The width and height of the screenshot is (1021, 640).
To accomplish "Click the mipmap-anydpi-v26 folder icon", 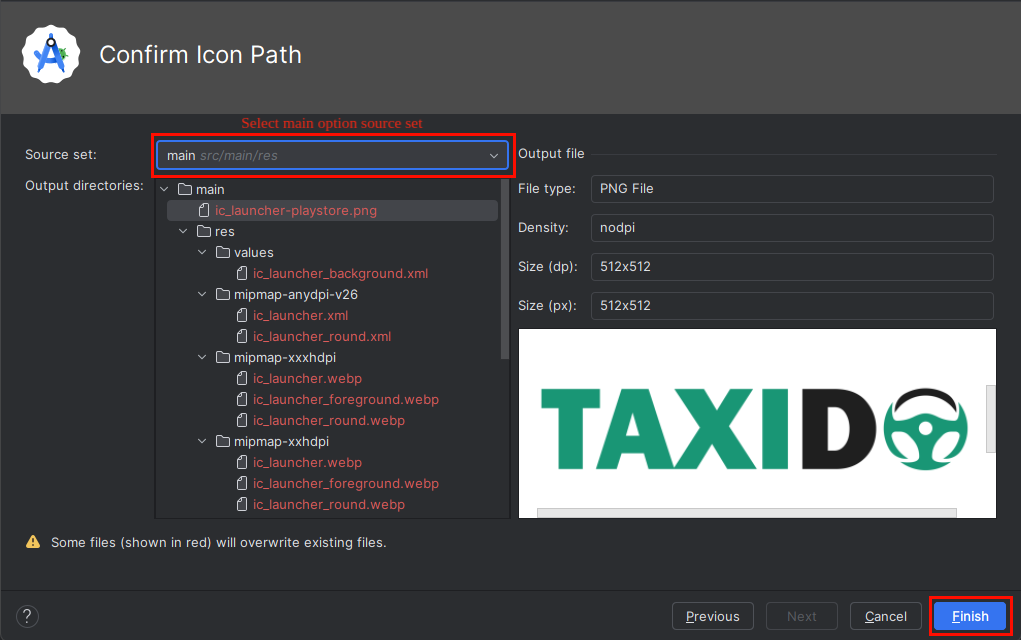I will pyautogui.click(x=223, y=295).
